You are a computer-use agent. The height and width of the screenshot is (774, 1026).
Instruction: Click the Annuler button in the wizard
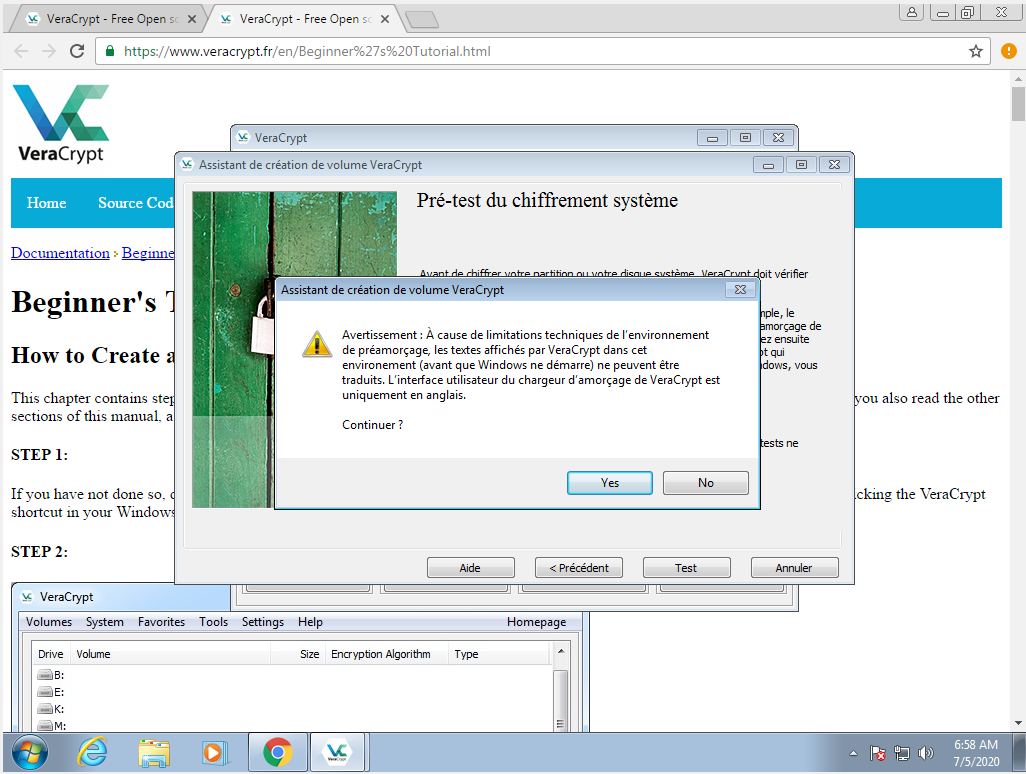(x=794, y=568)
